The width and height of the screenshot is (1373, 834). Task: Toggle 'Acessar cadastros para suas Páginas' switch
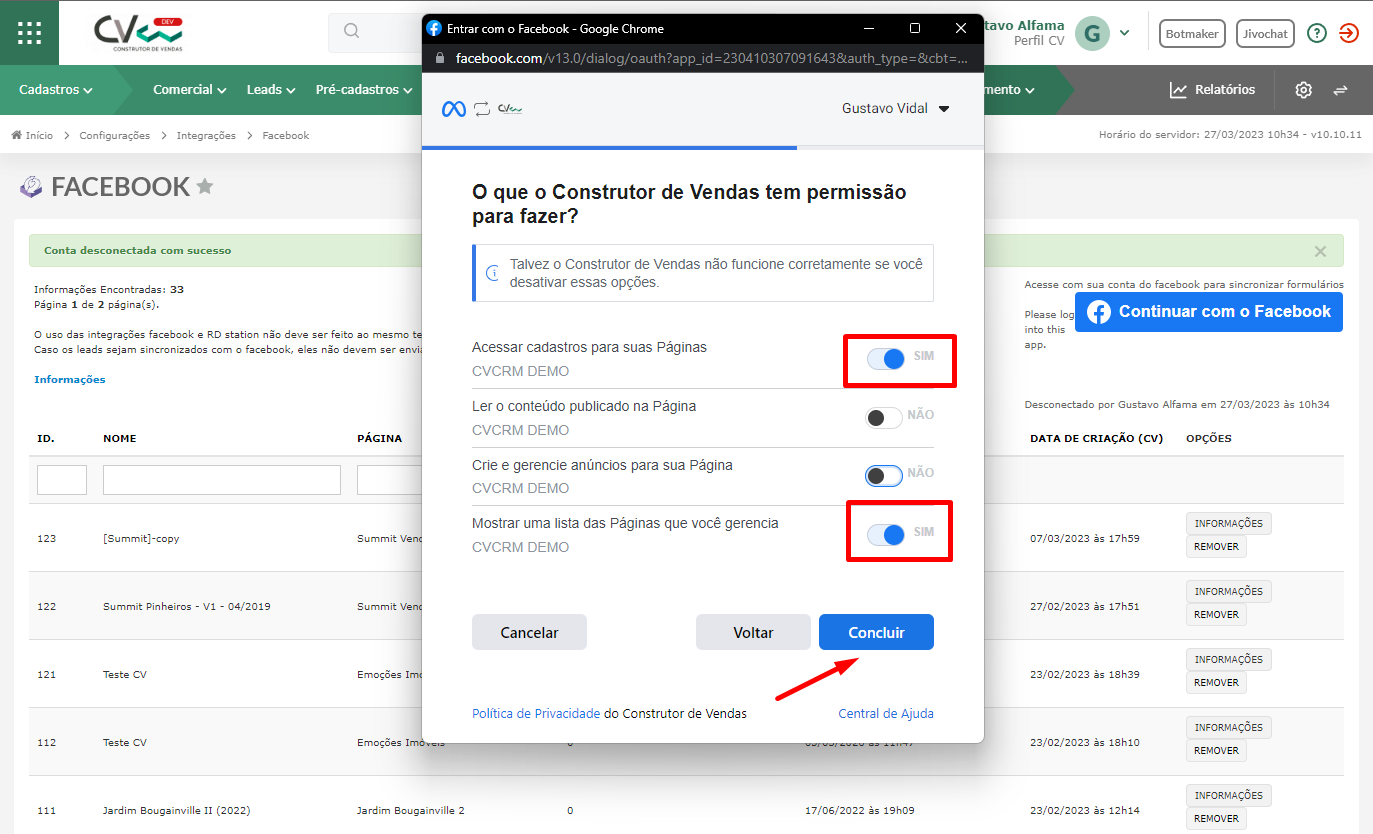point(886,359)
